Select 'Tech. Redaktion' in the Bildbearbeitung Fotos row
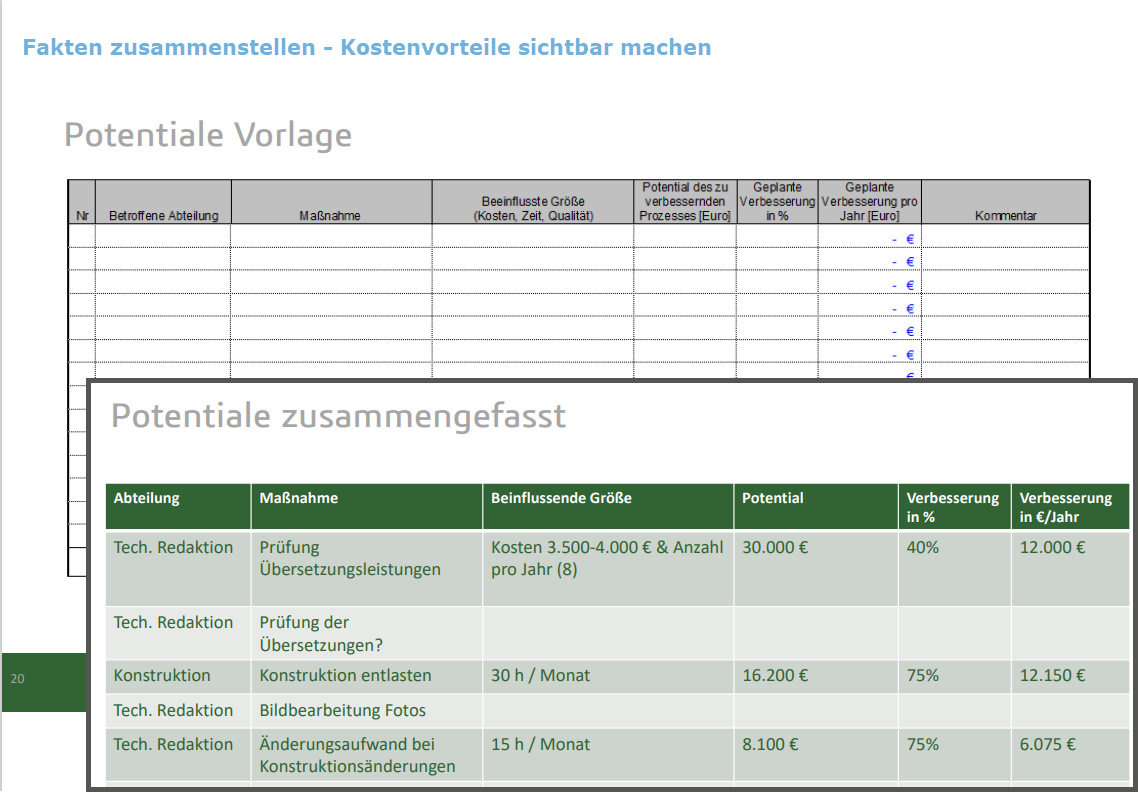The width and height of the screenshot is (1138, 792). 179,711
